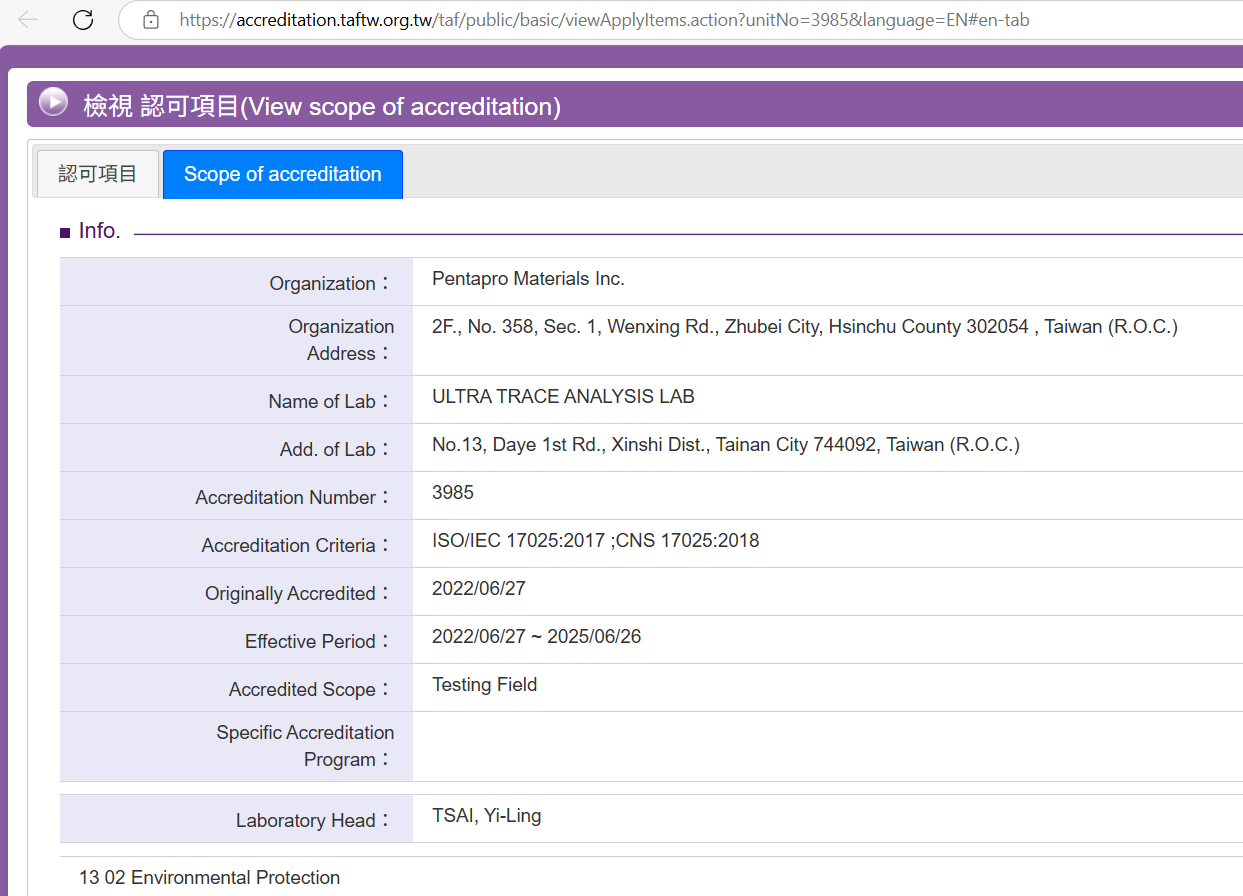Click ULTRA TRACE ANALYSIS LAB value
This screenshot has width=1243, height=896.
tap(563, 397)
